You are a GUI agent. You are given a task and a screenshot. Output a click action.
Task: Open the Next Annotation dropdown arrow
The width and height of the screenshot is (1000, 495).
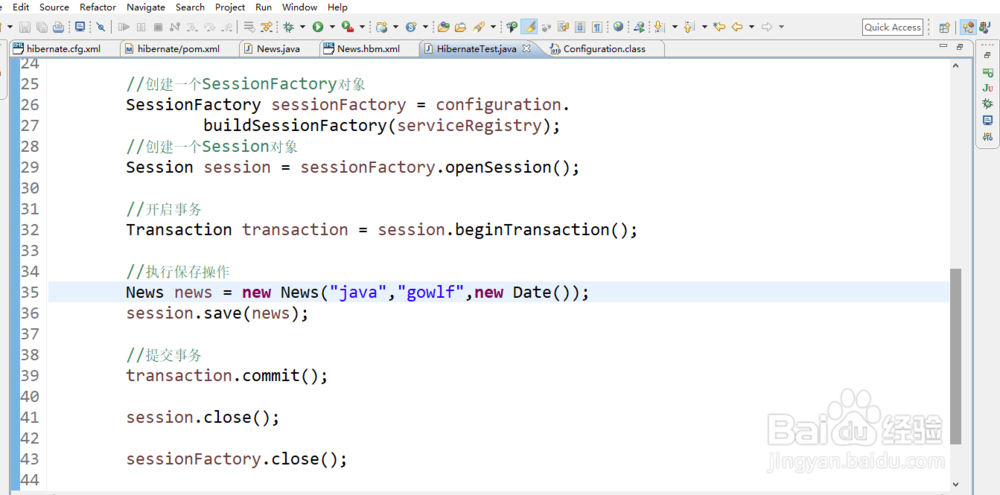tap(675, 27)
